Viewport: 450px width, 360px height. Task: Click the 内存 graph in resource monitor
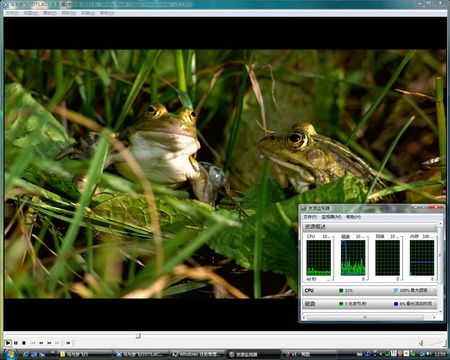click(422, 258)
